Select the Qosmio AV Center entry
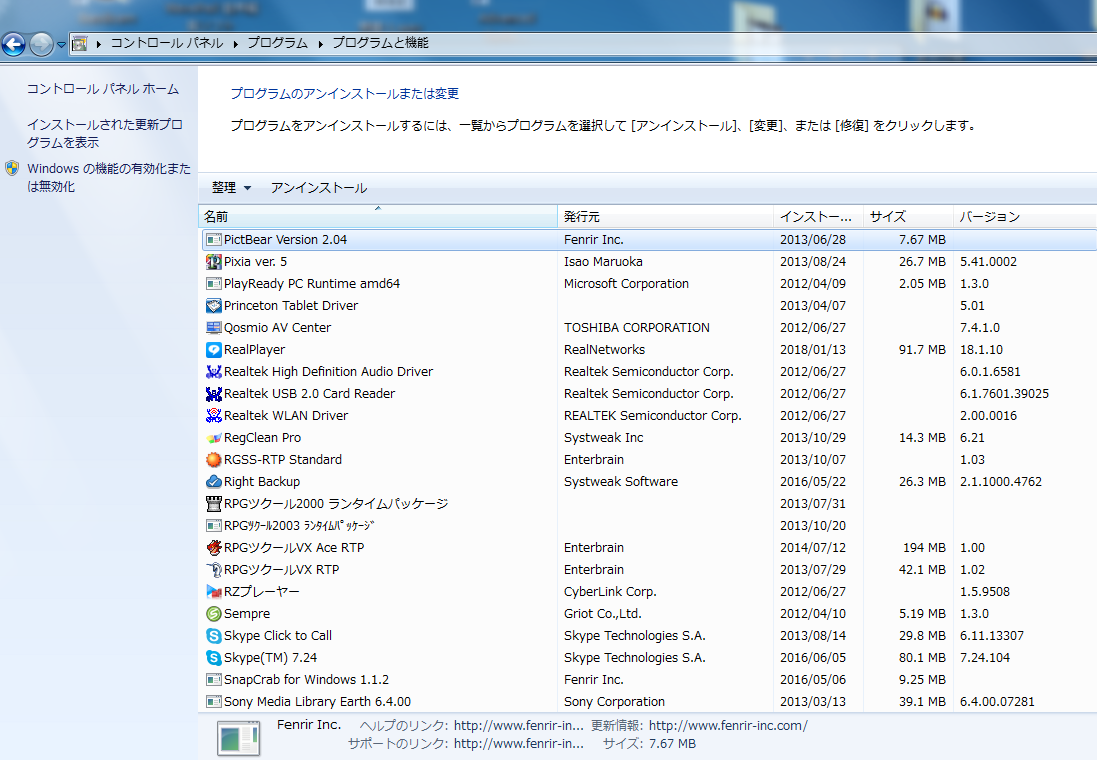 coord(277,328)
